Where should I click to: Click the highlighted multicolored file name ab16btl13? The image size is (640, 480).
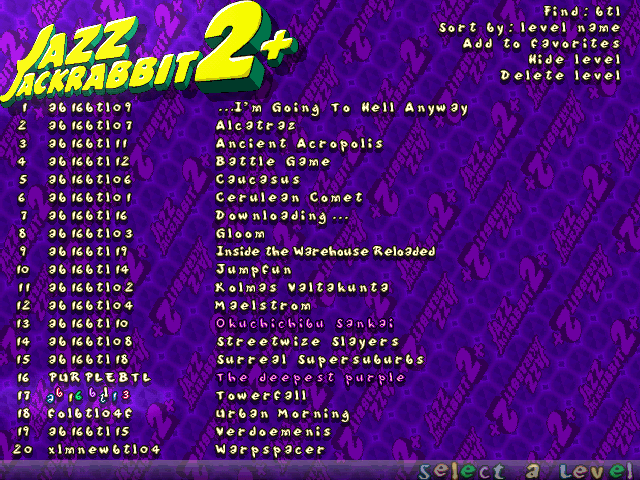pos(88,395)
